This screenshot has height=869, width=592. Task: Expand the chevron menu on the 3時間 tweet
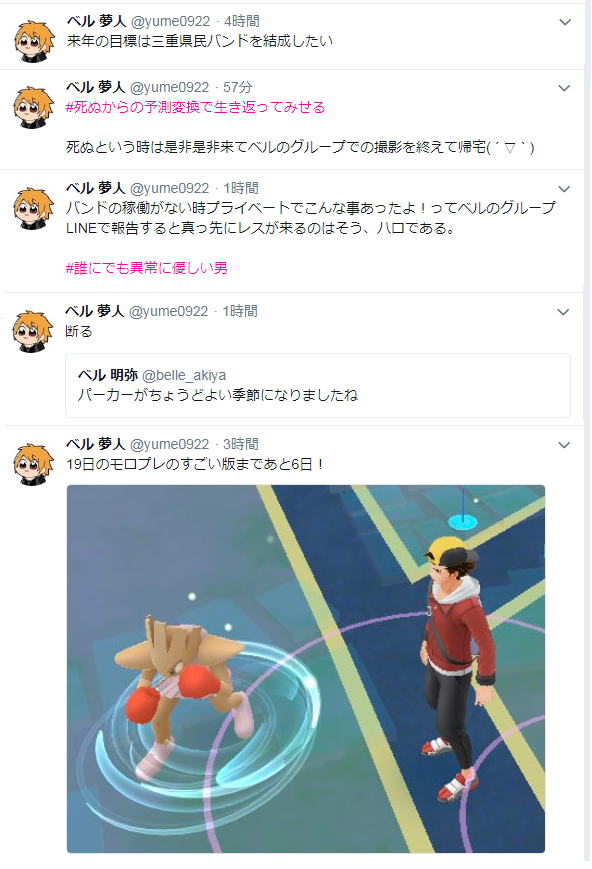click(x=564, y=445)
